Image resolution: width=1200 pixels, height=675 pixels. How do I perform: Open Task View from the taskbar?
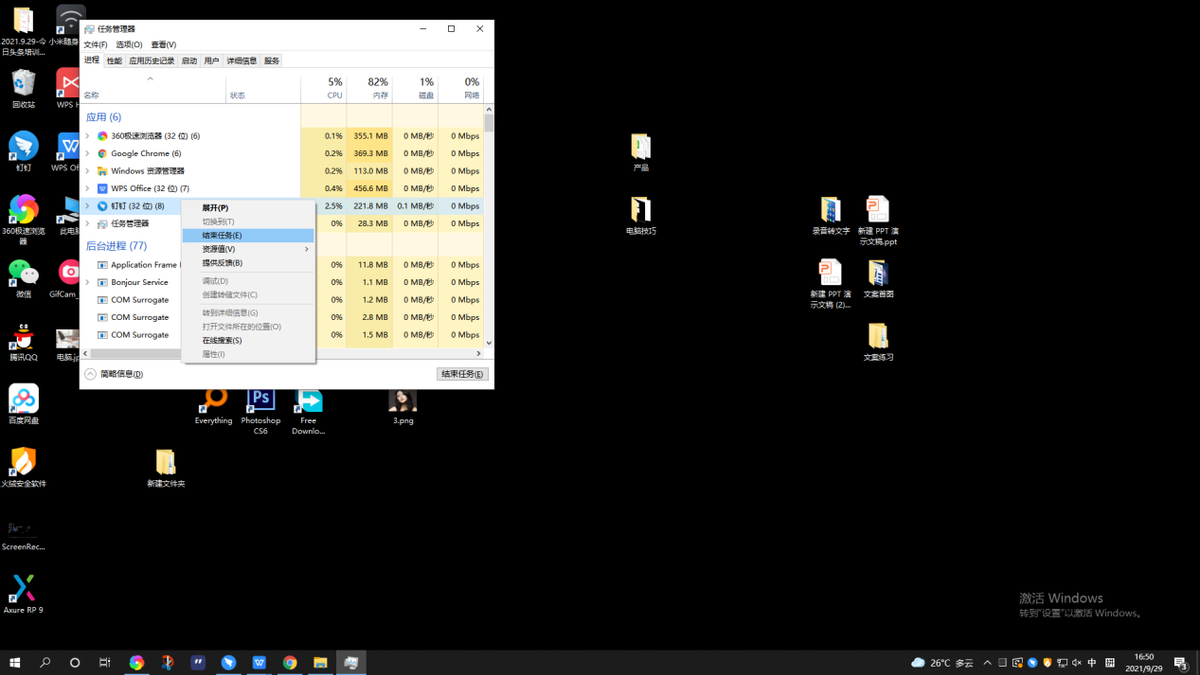(105, 662)
